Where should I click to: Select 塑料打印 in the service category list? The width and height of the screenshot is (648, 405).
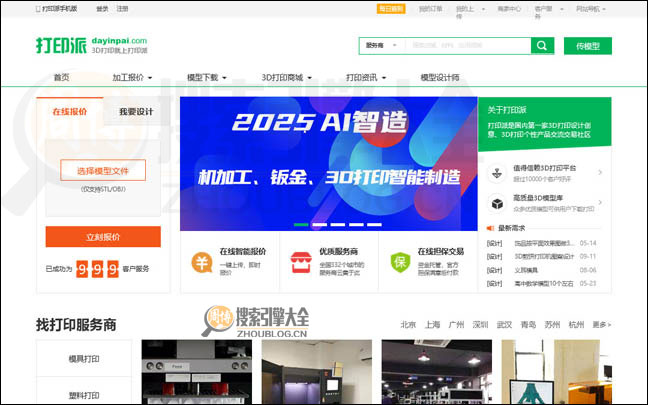[x=84, y=395]
